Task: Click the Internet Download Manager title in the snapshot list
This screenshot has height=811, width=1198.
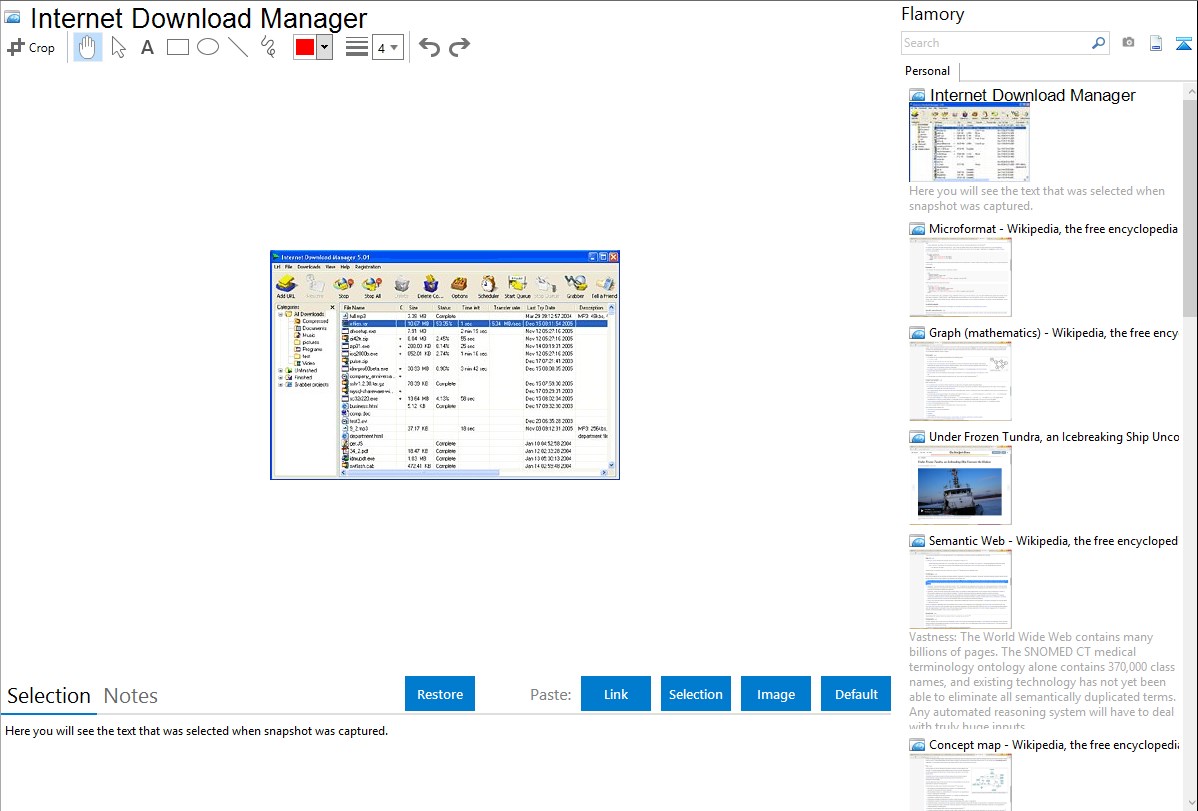Action: click(x=1032, y=96)
